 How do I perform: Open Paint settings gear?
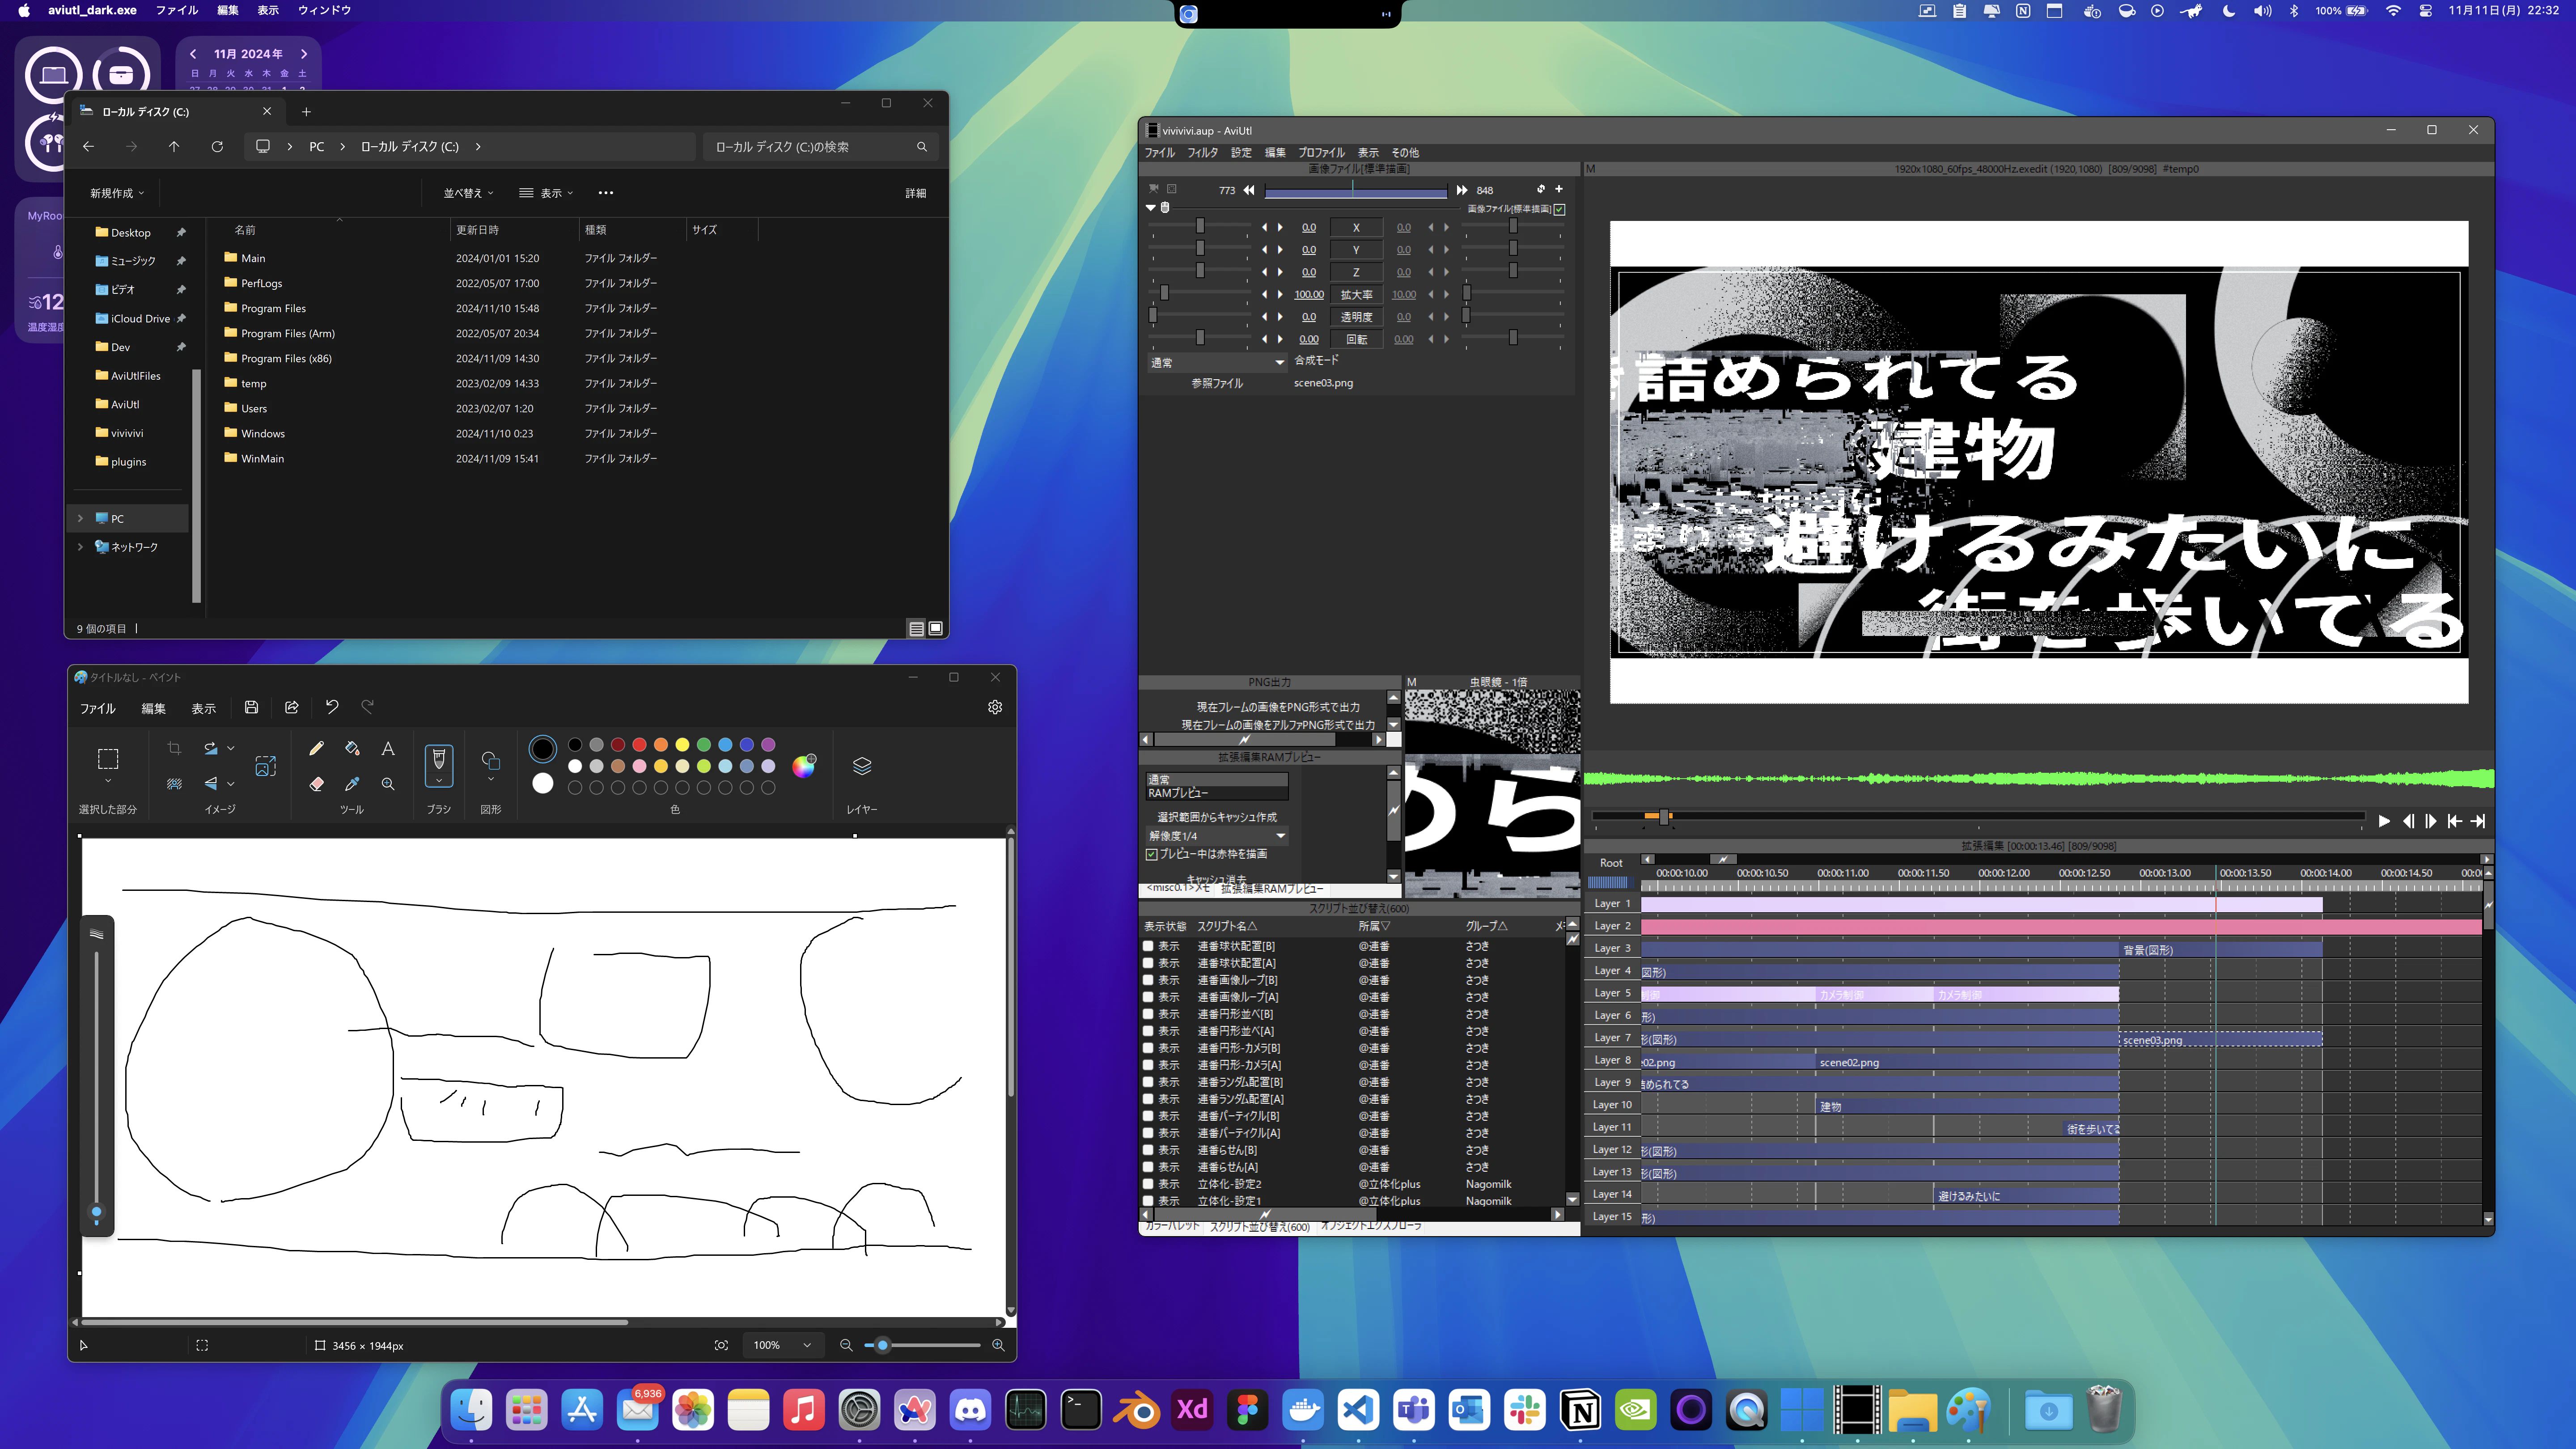click(995, 707)
